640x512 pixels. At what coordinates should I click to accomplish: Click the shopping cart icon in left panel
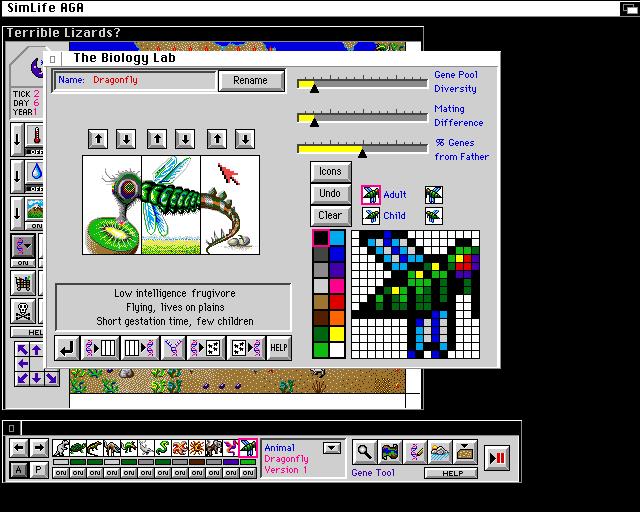[x=23, y=283]
